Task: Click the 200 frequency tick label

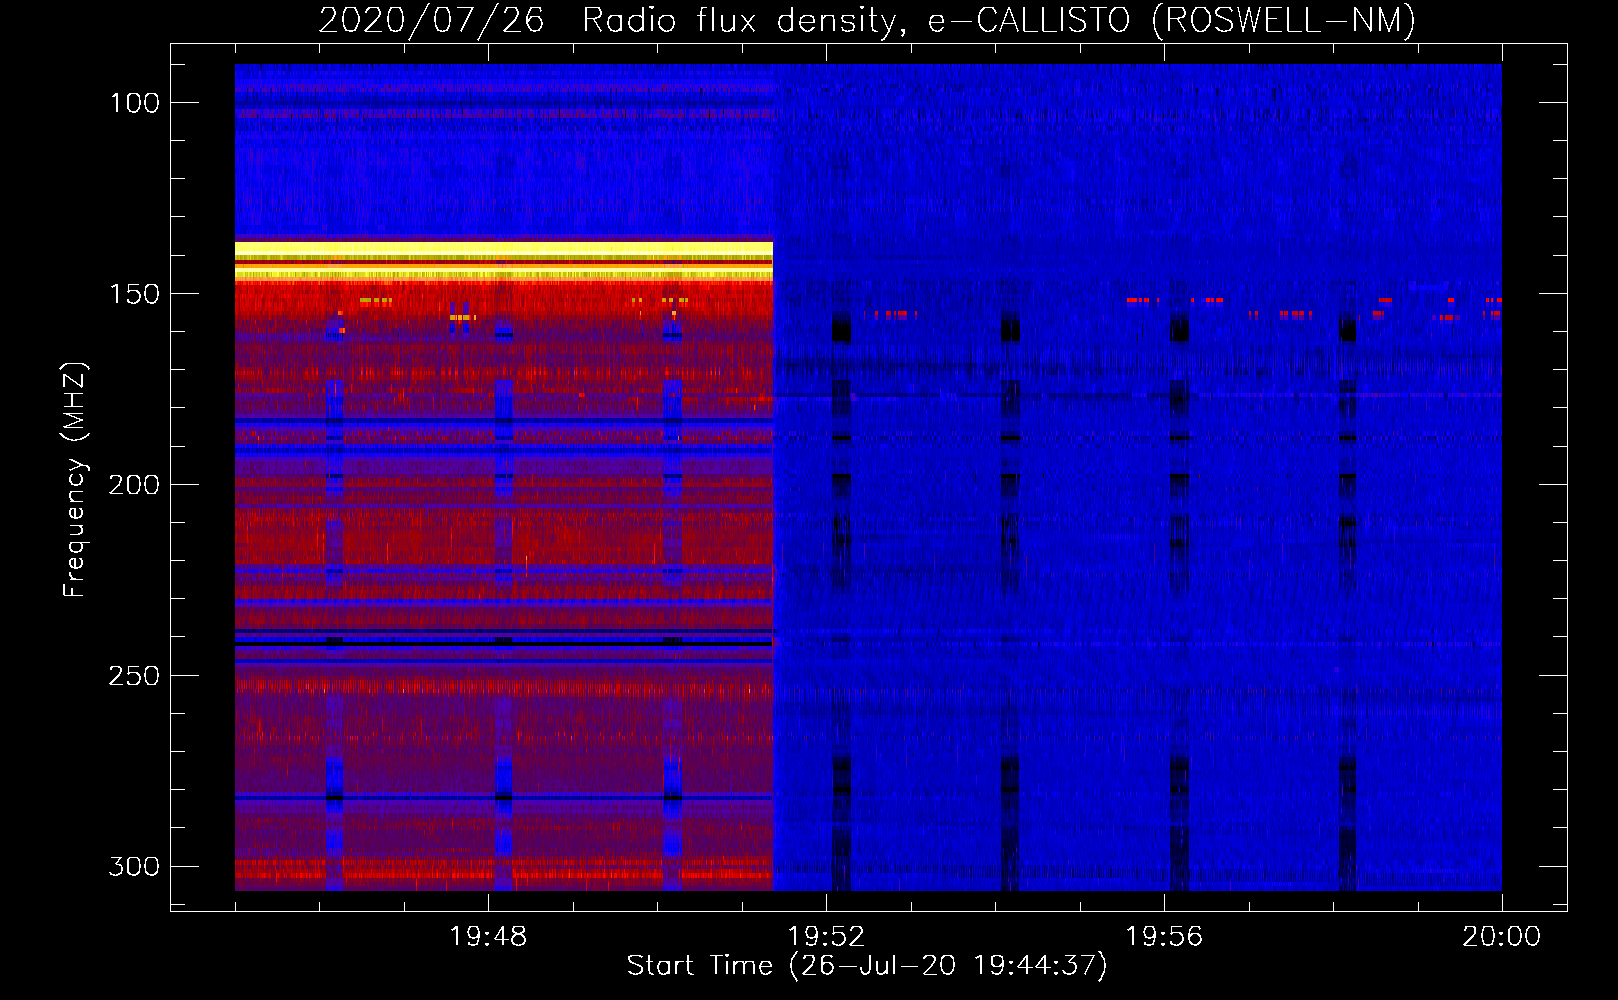Action: tap(134, 485)
